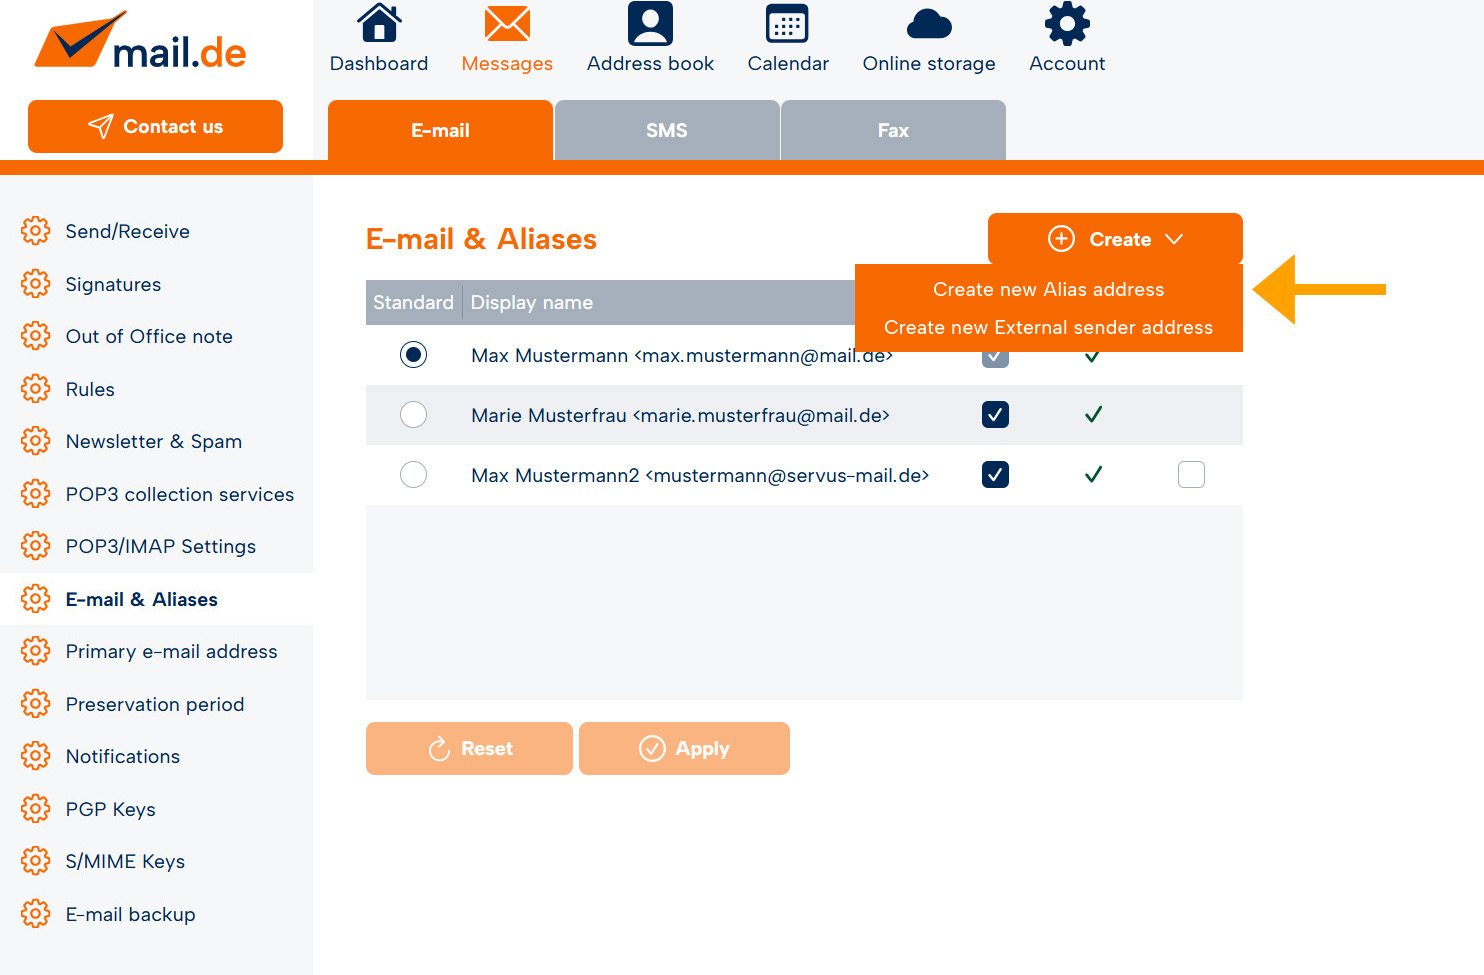
Task: Open the Calendar icon
Action: point(787,24)
